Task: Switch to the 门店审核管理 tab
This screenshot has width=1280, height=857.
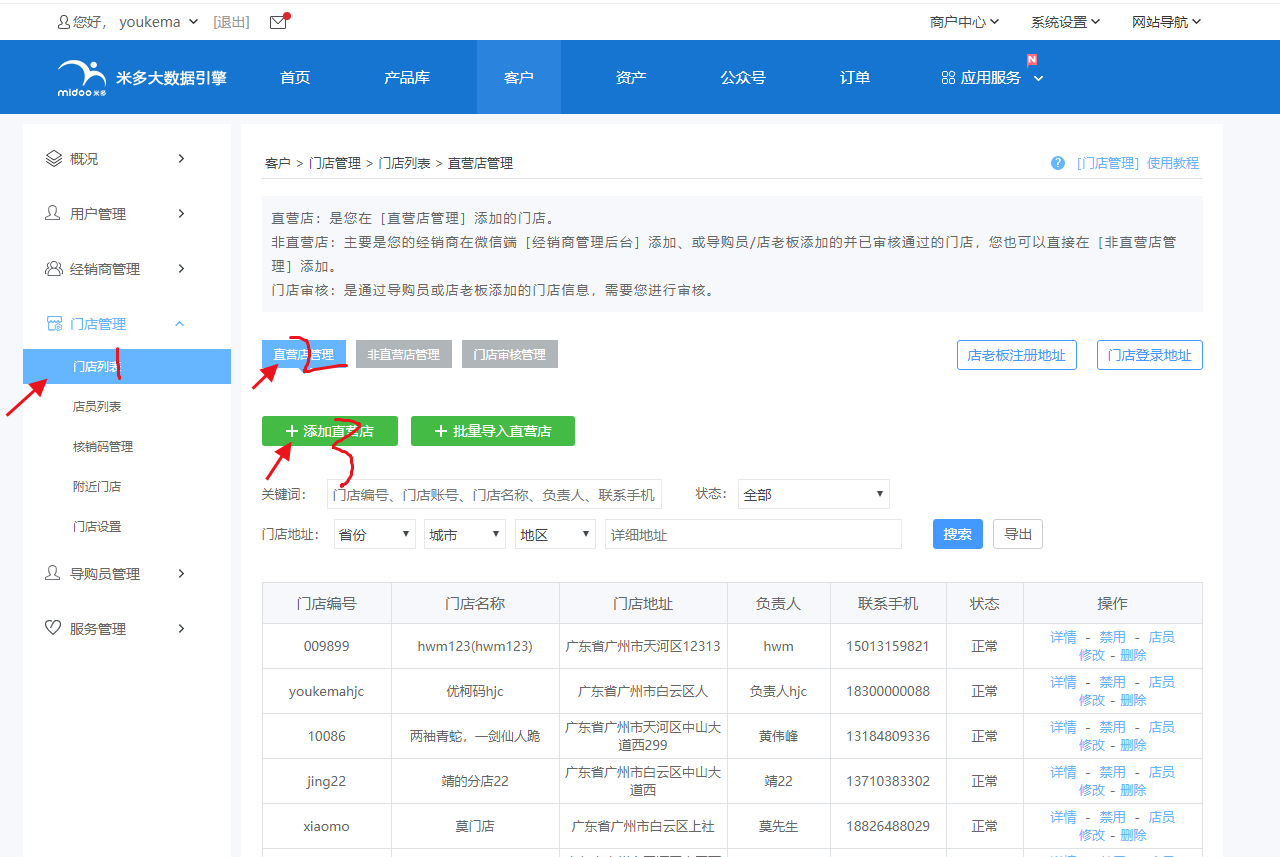Action: [510, 354]
